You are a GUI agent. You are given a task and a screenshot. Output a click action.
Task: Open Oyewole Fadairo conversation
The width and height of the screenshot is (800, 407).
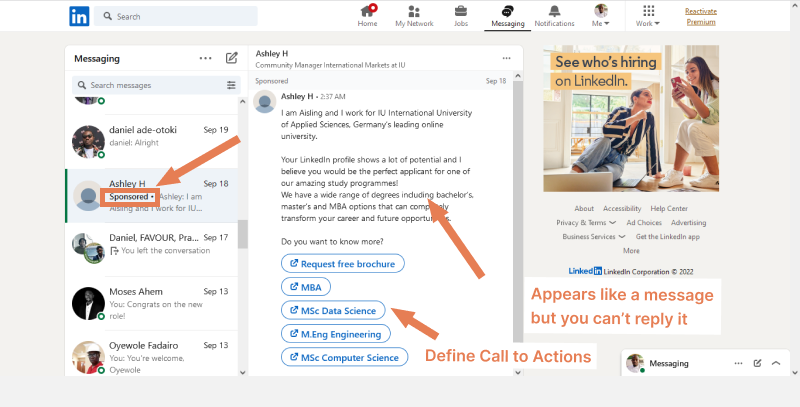point(152,354)
